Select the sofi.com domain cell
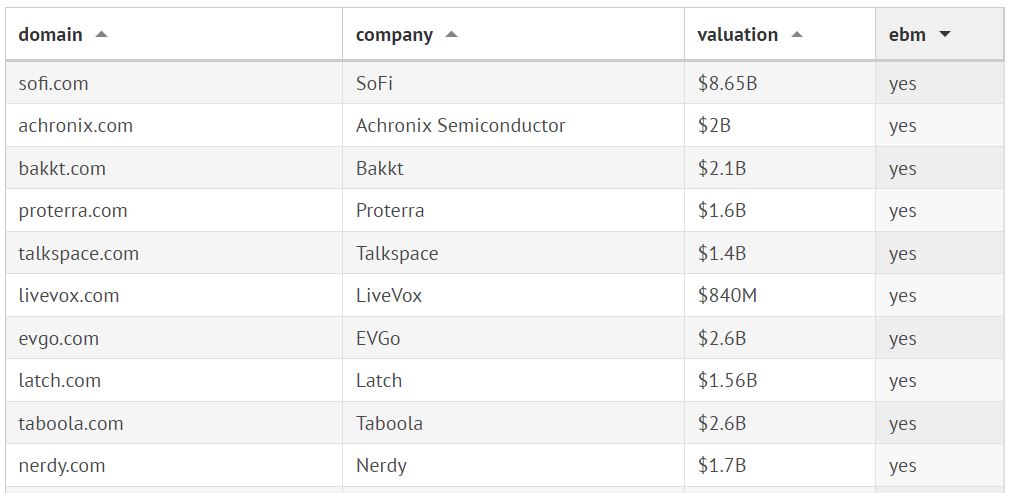This screenshot has width=1009, height=493. point(53,84)
